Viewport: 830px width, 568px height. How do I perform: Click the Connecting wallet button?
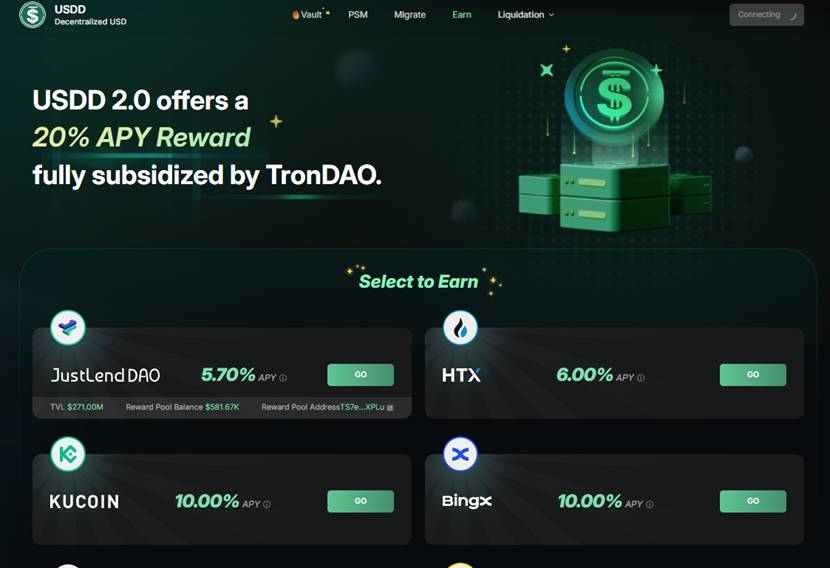[x=766, y=15]
